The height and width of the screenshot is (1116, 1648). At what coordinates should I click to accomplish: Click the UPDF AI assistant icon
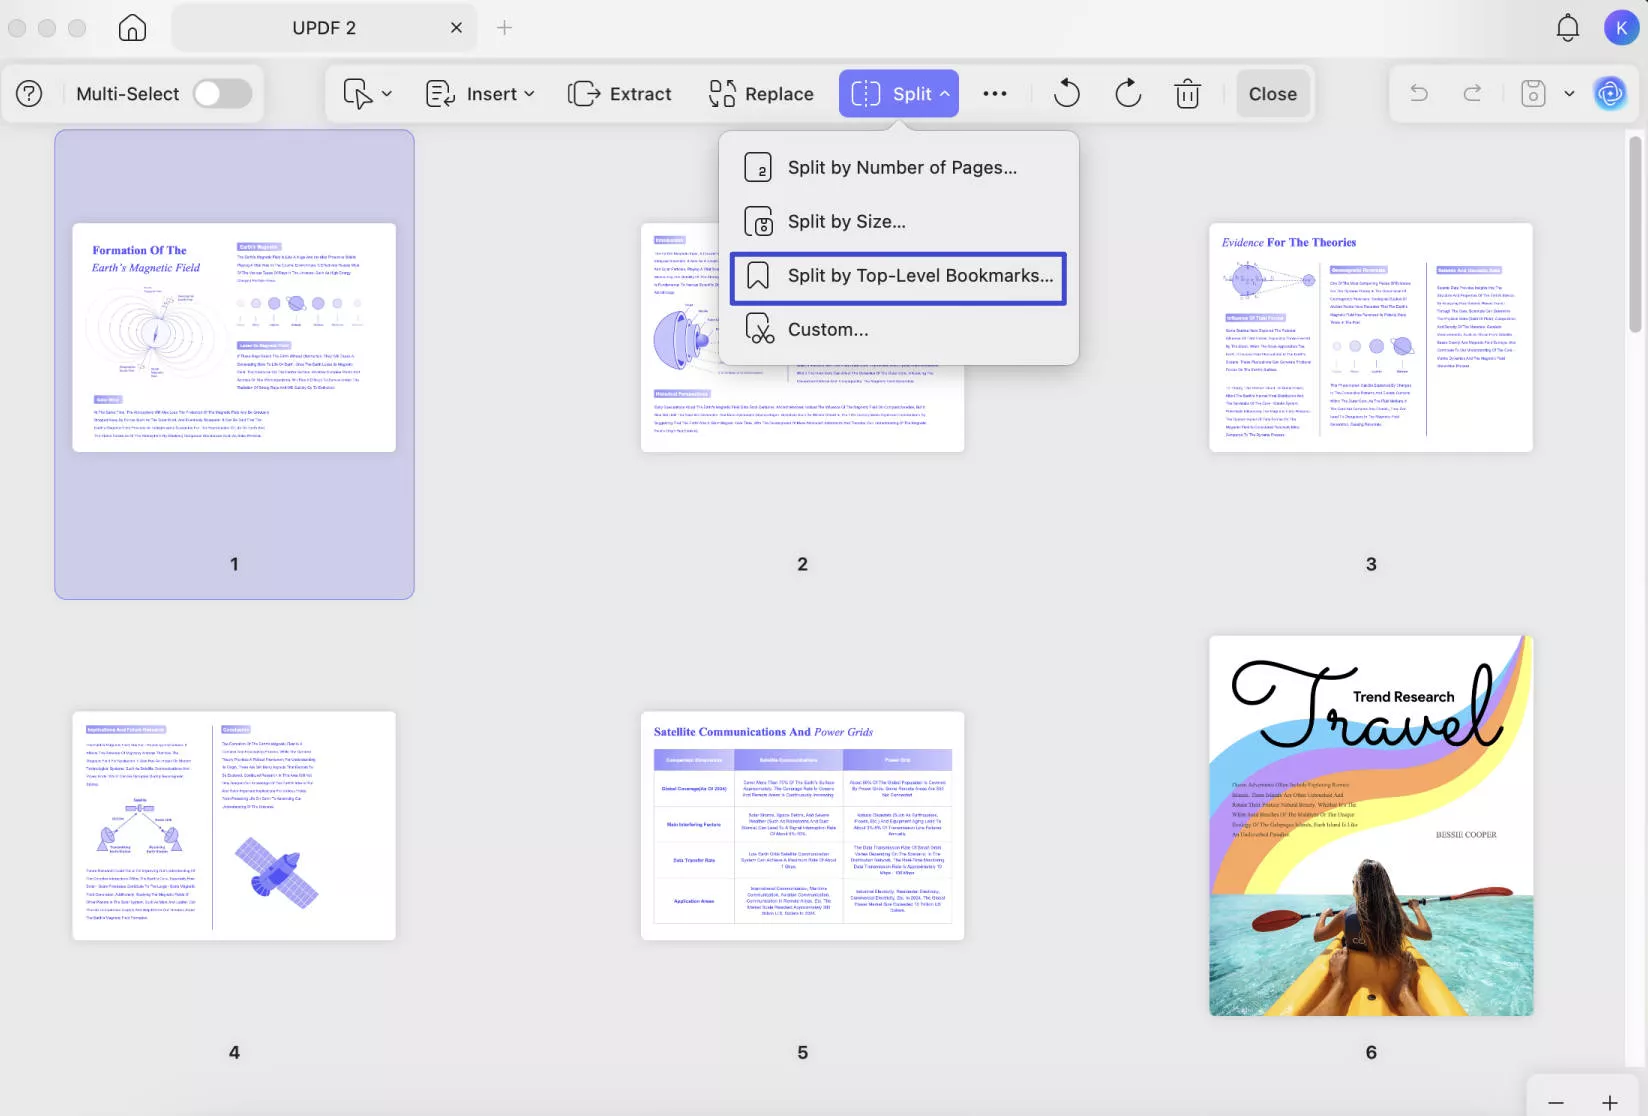1609,94
